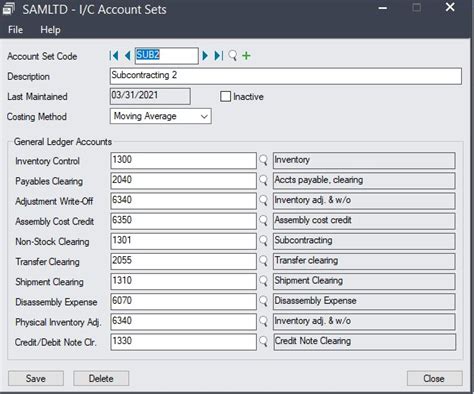The width and height of the screenshot is (474, 394).
Task: Open finder for Payables Clearing account
Action: coord(263,181)
